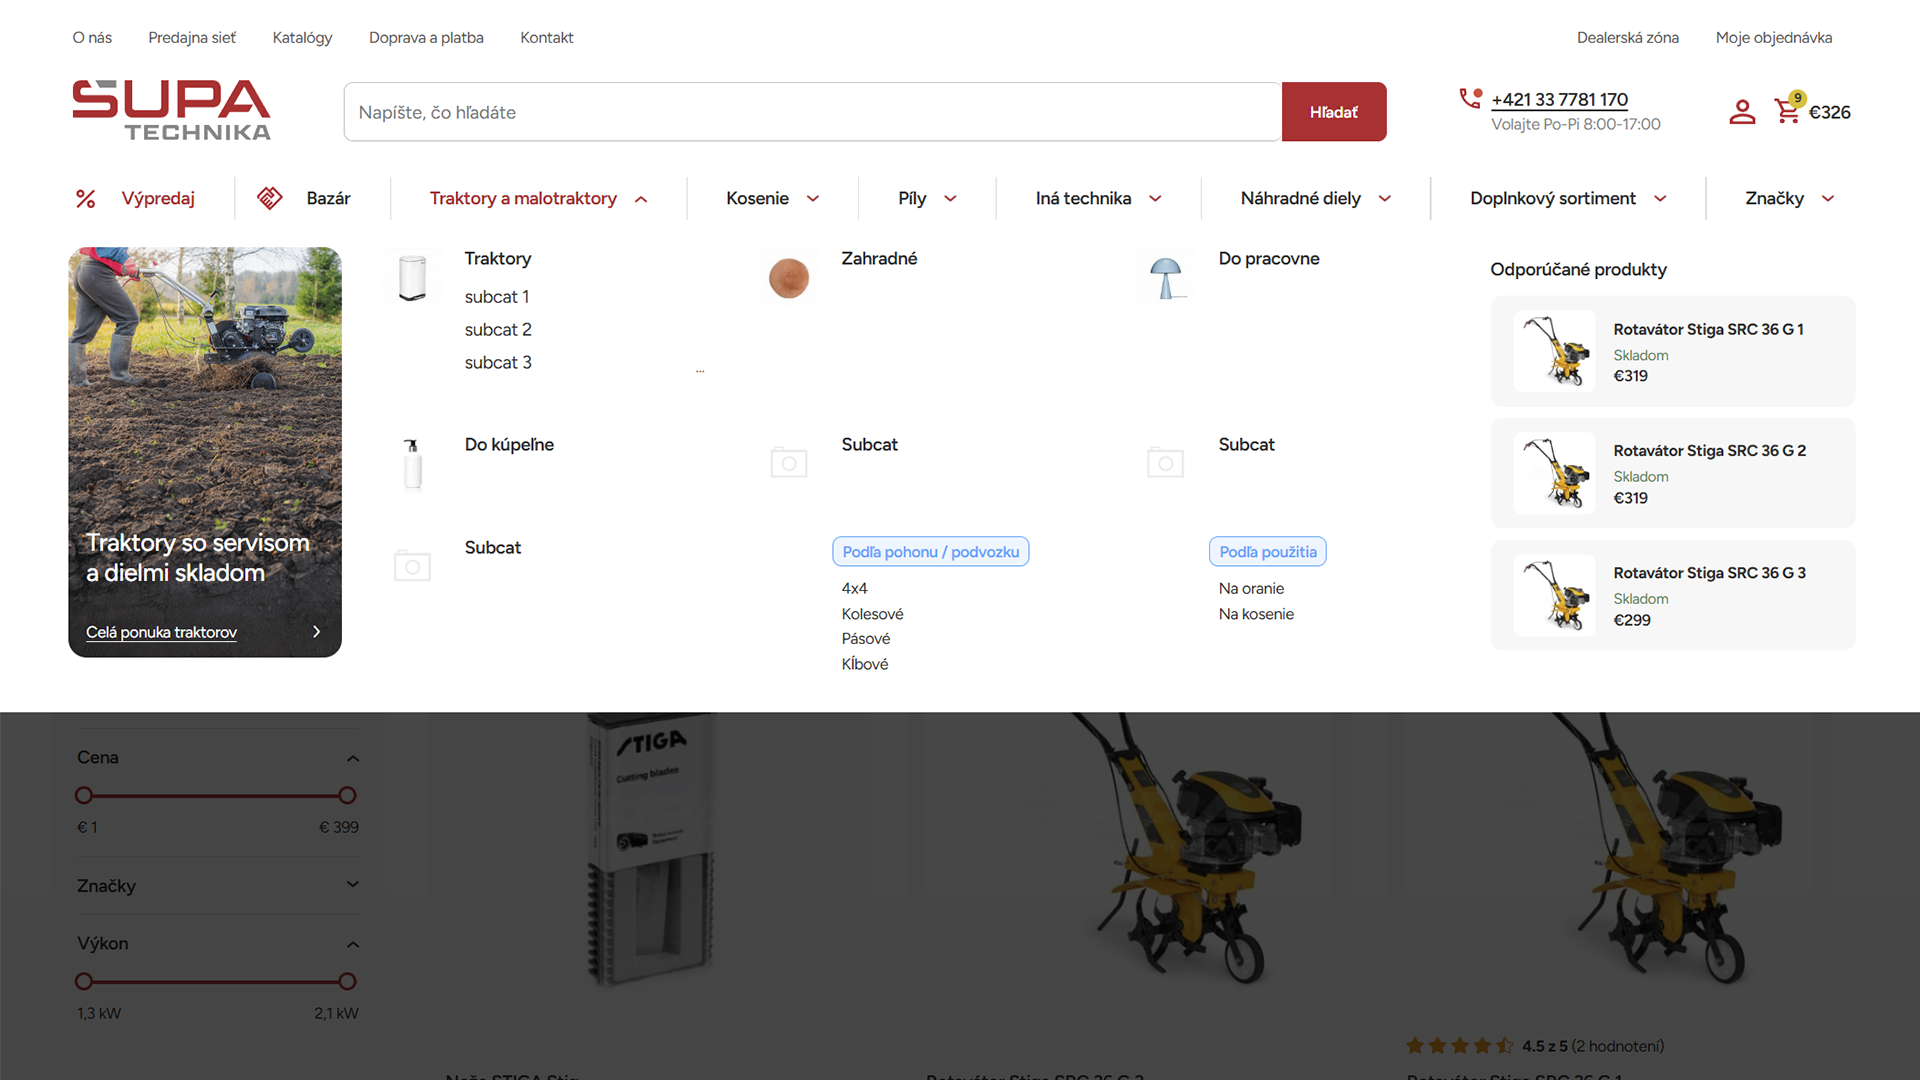Click the red phone icon
The height and width of the screenshot is (1080, 1920).
[x=1470, y=98]
